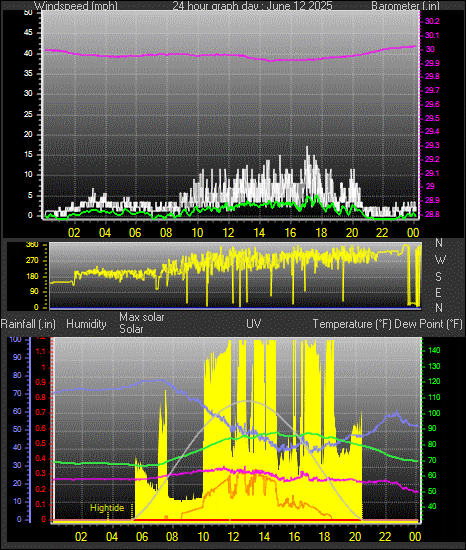Click the Hightide marker label
Image resolution: width=466 pixels, height=550 pixels.
pos(107,508)
